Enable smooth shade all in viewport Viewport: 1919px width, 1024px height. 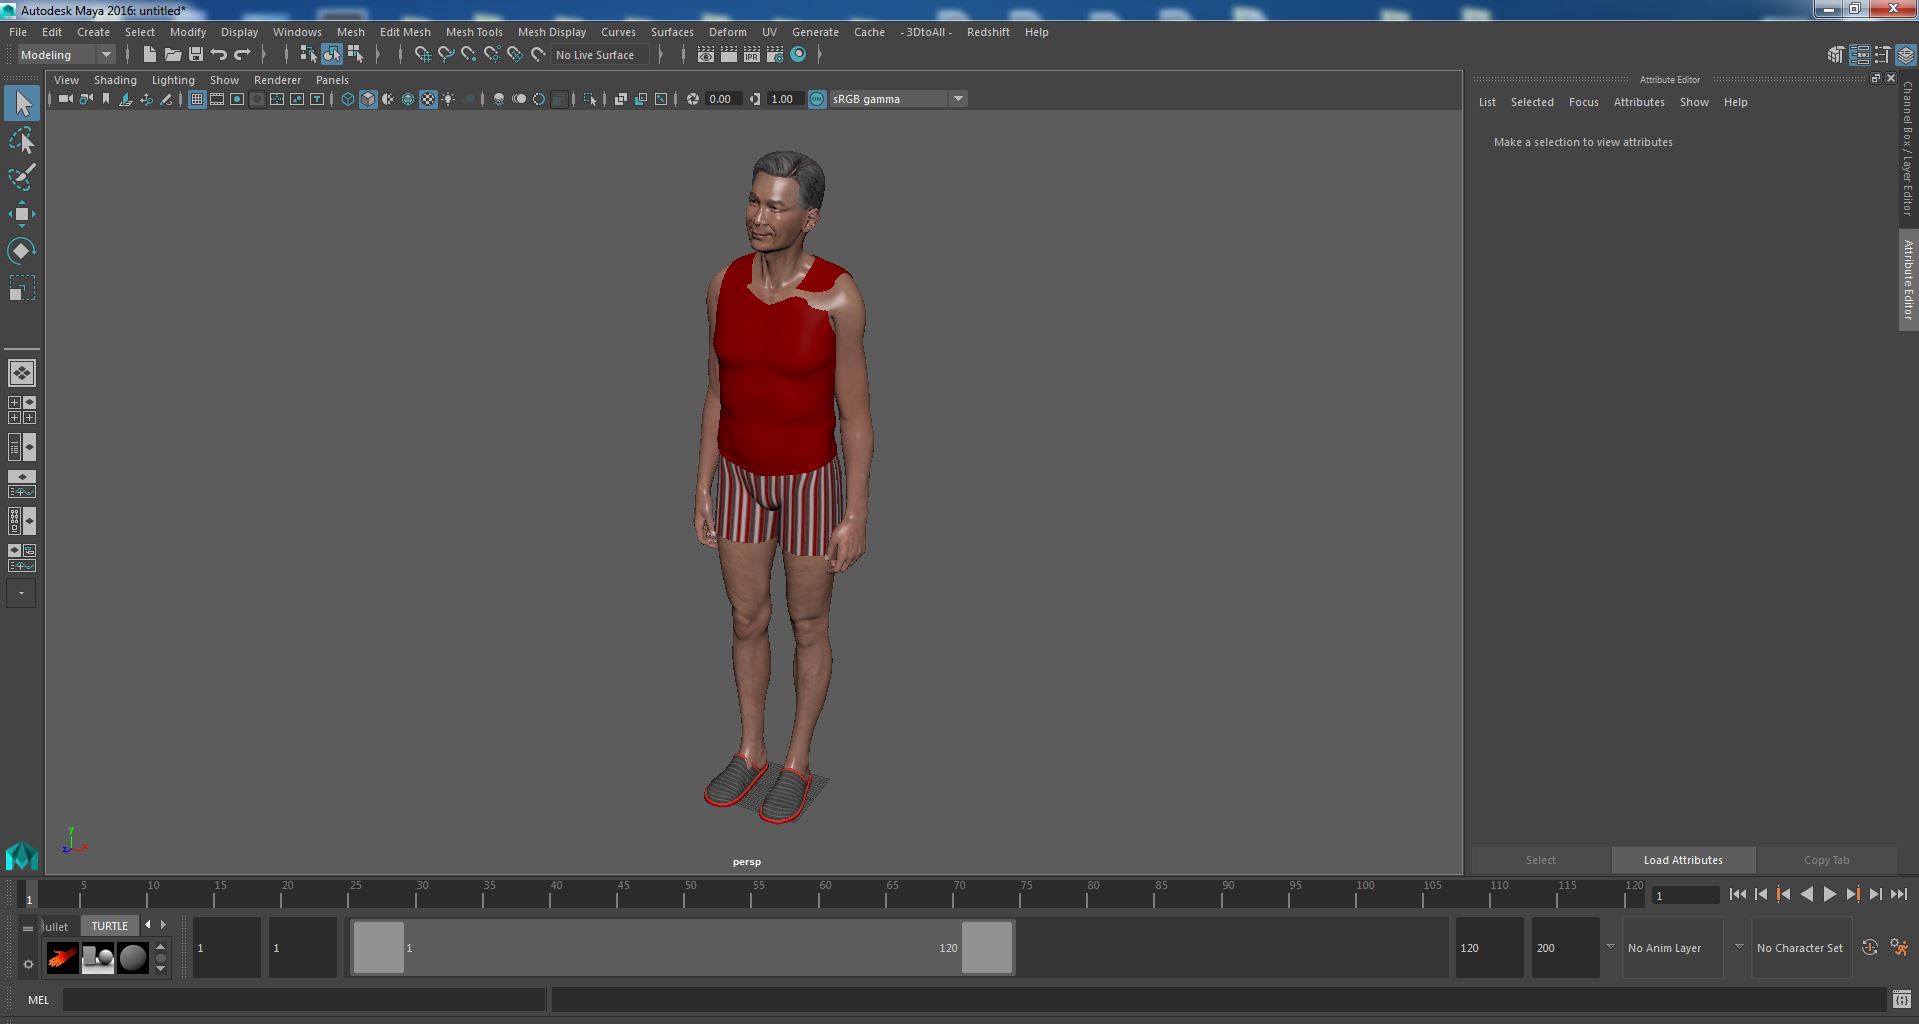(368, 99)
